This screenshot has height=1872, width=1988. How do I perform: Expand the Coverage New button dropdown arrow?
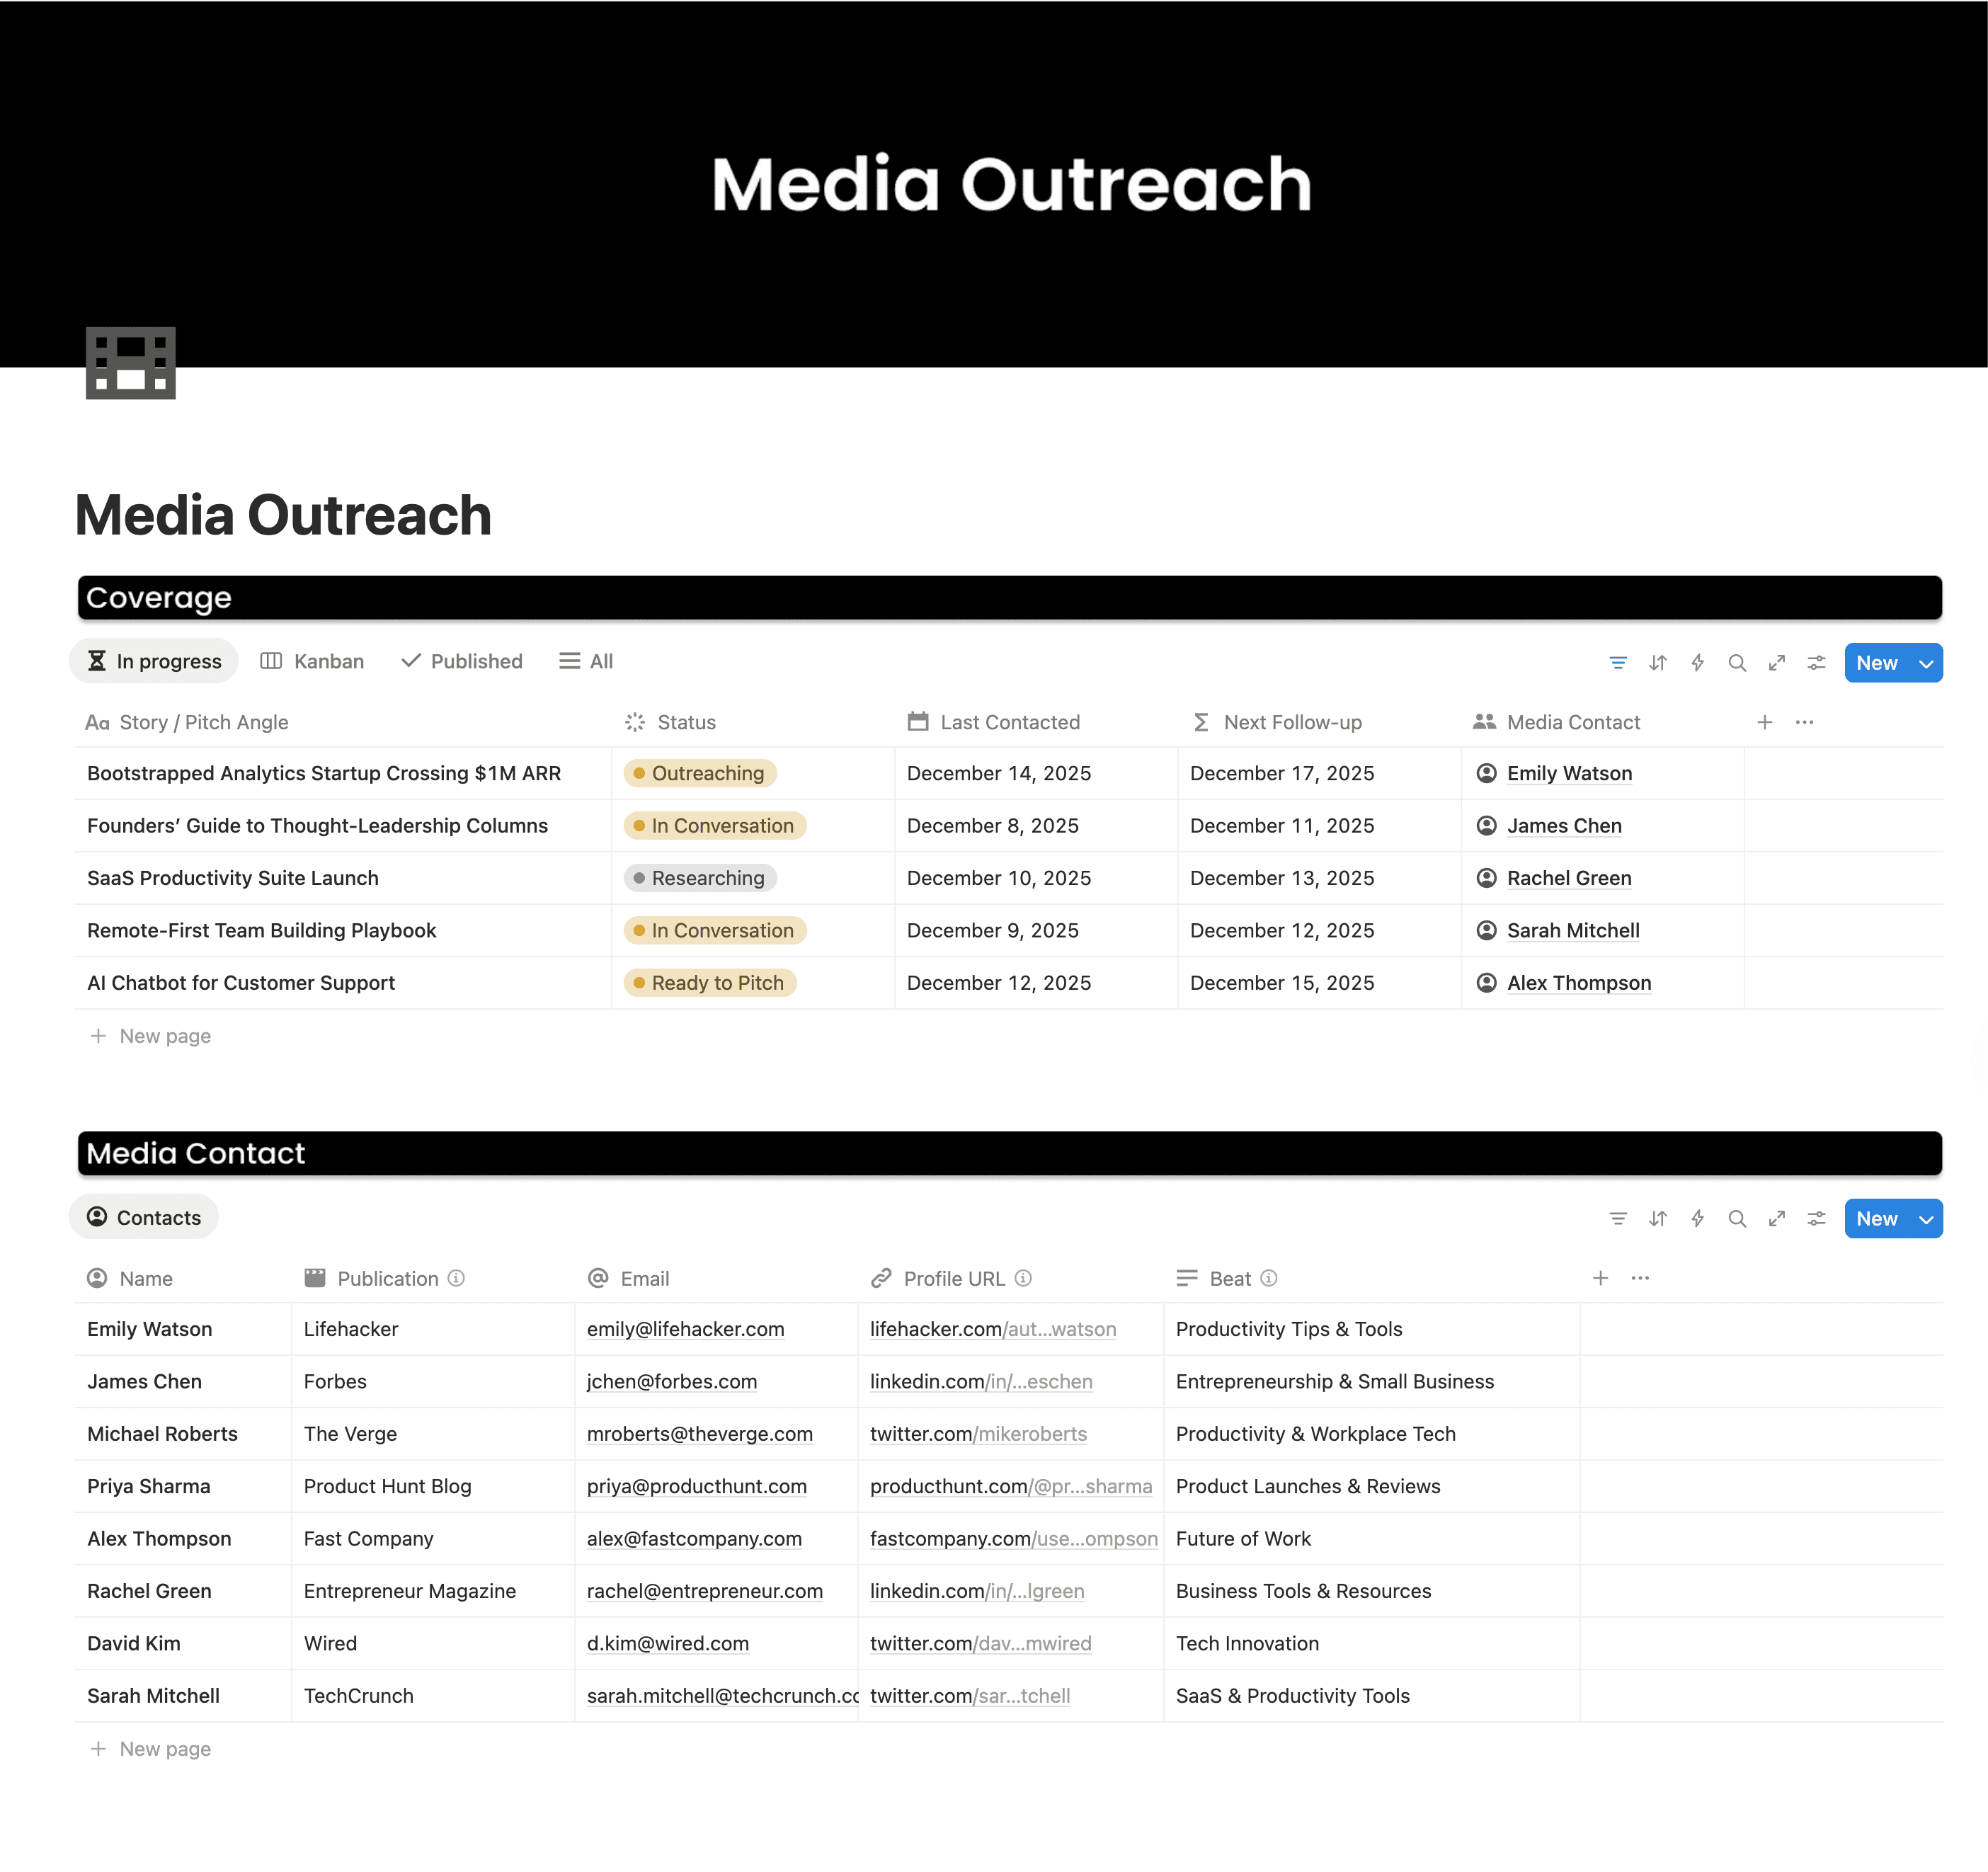coord(1925,663)
